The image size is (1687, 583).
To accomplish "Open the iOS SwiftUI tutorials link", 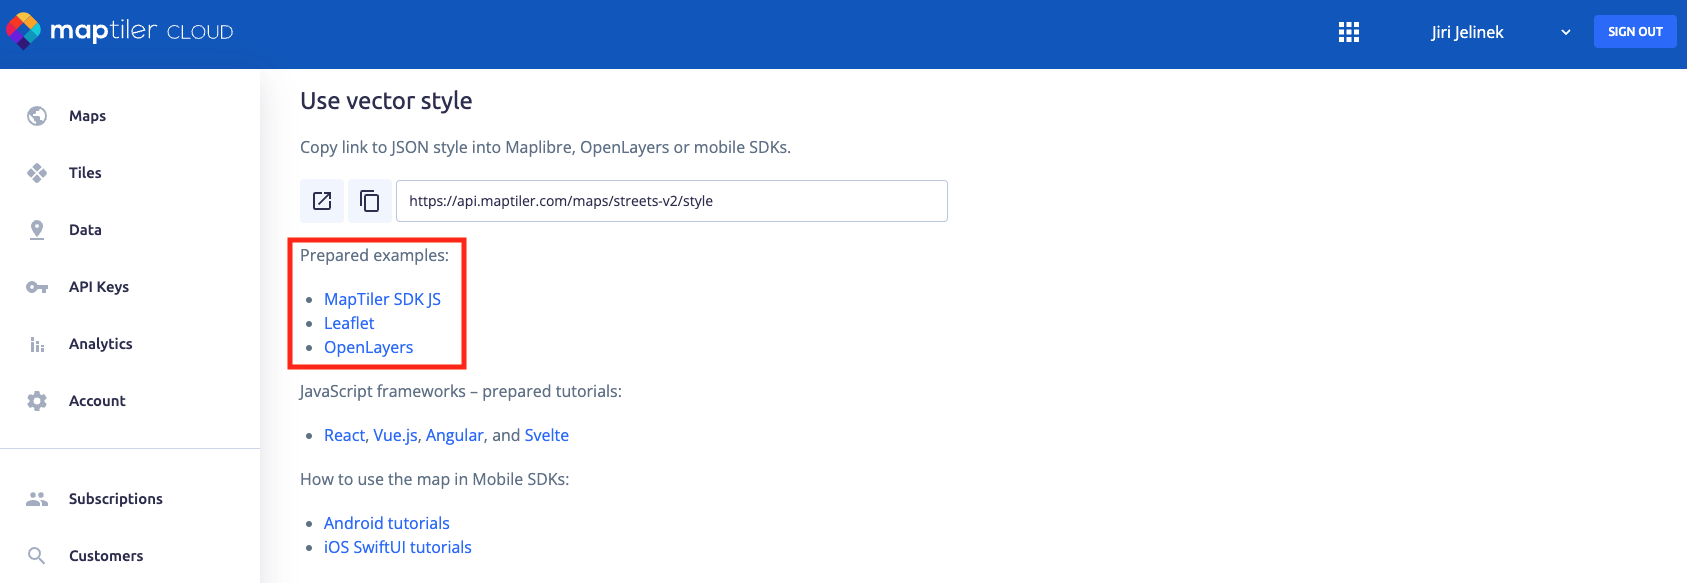I will (x=398, y=547).
